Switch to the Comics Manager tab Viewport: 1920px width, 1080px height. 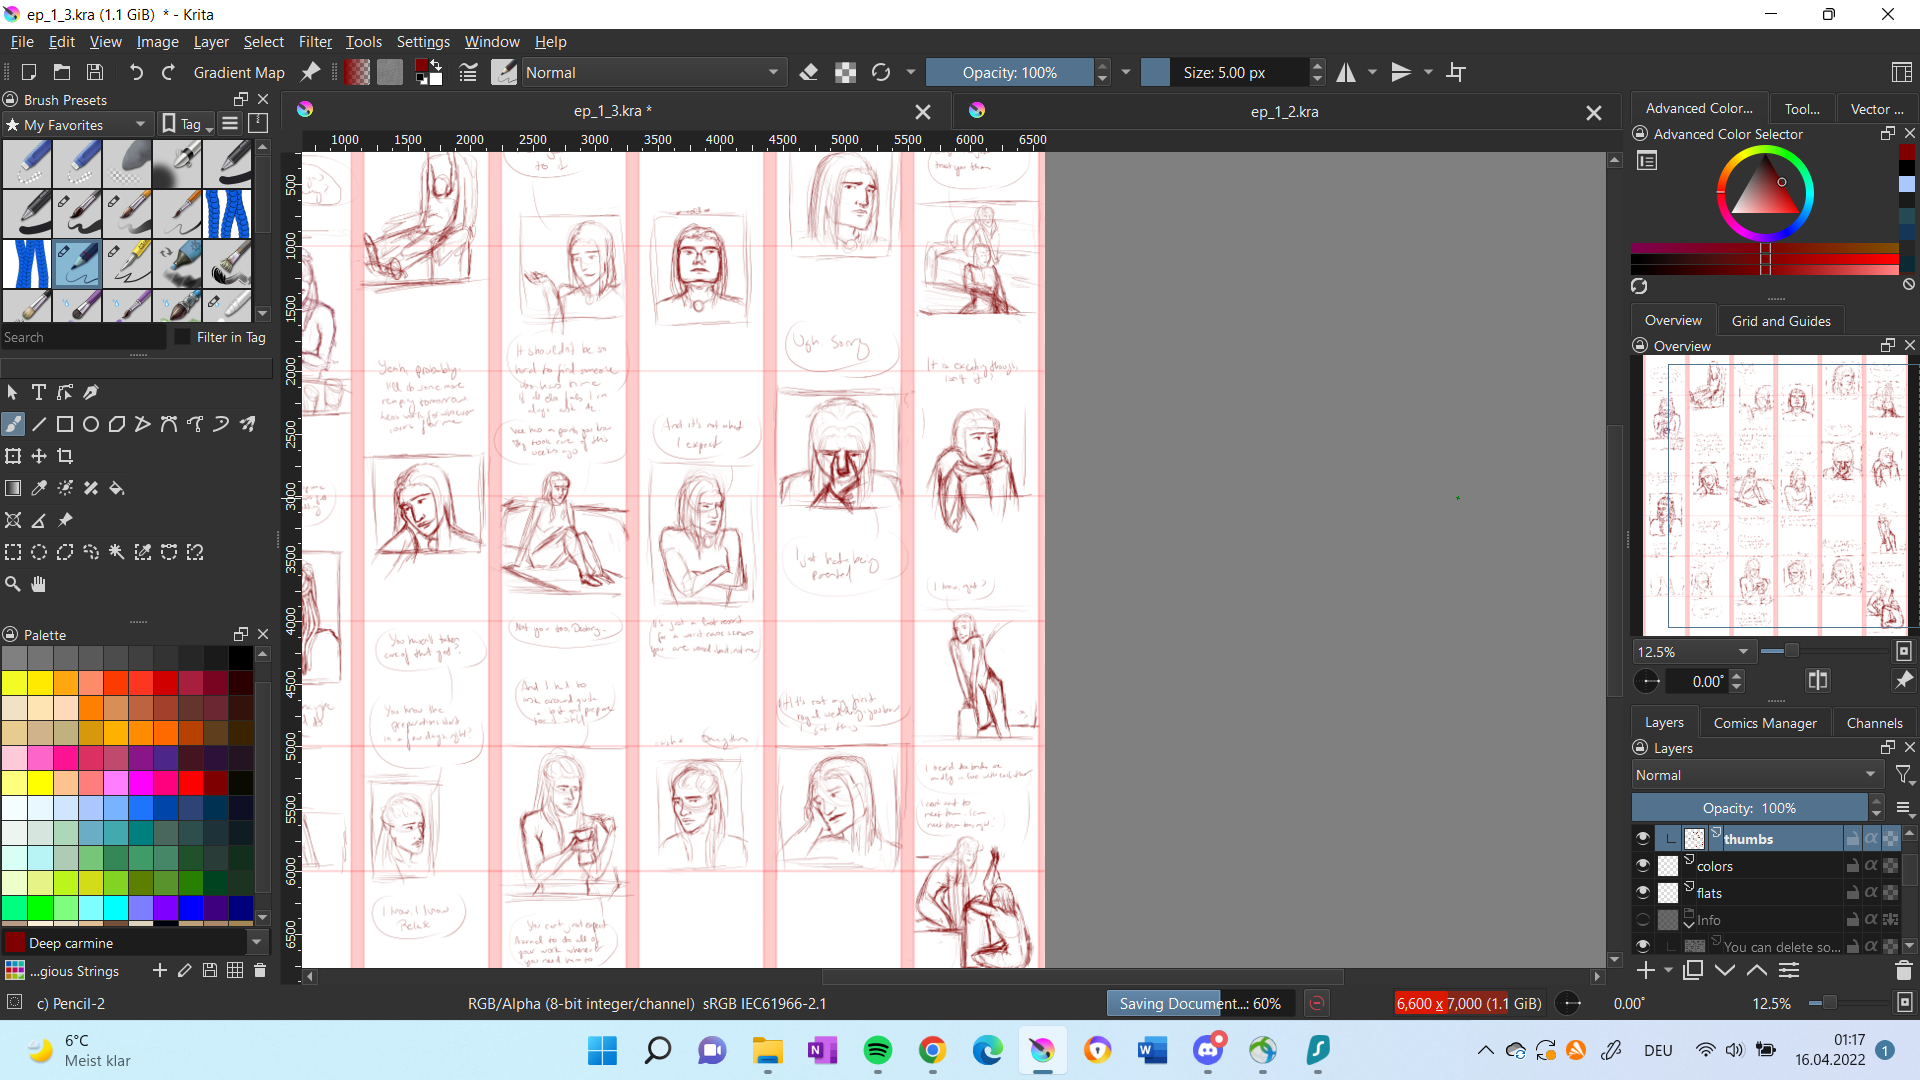(x=1764, y=722)
